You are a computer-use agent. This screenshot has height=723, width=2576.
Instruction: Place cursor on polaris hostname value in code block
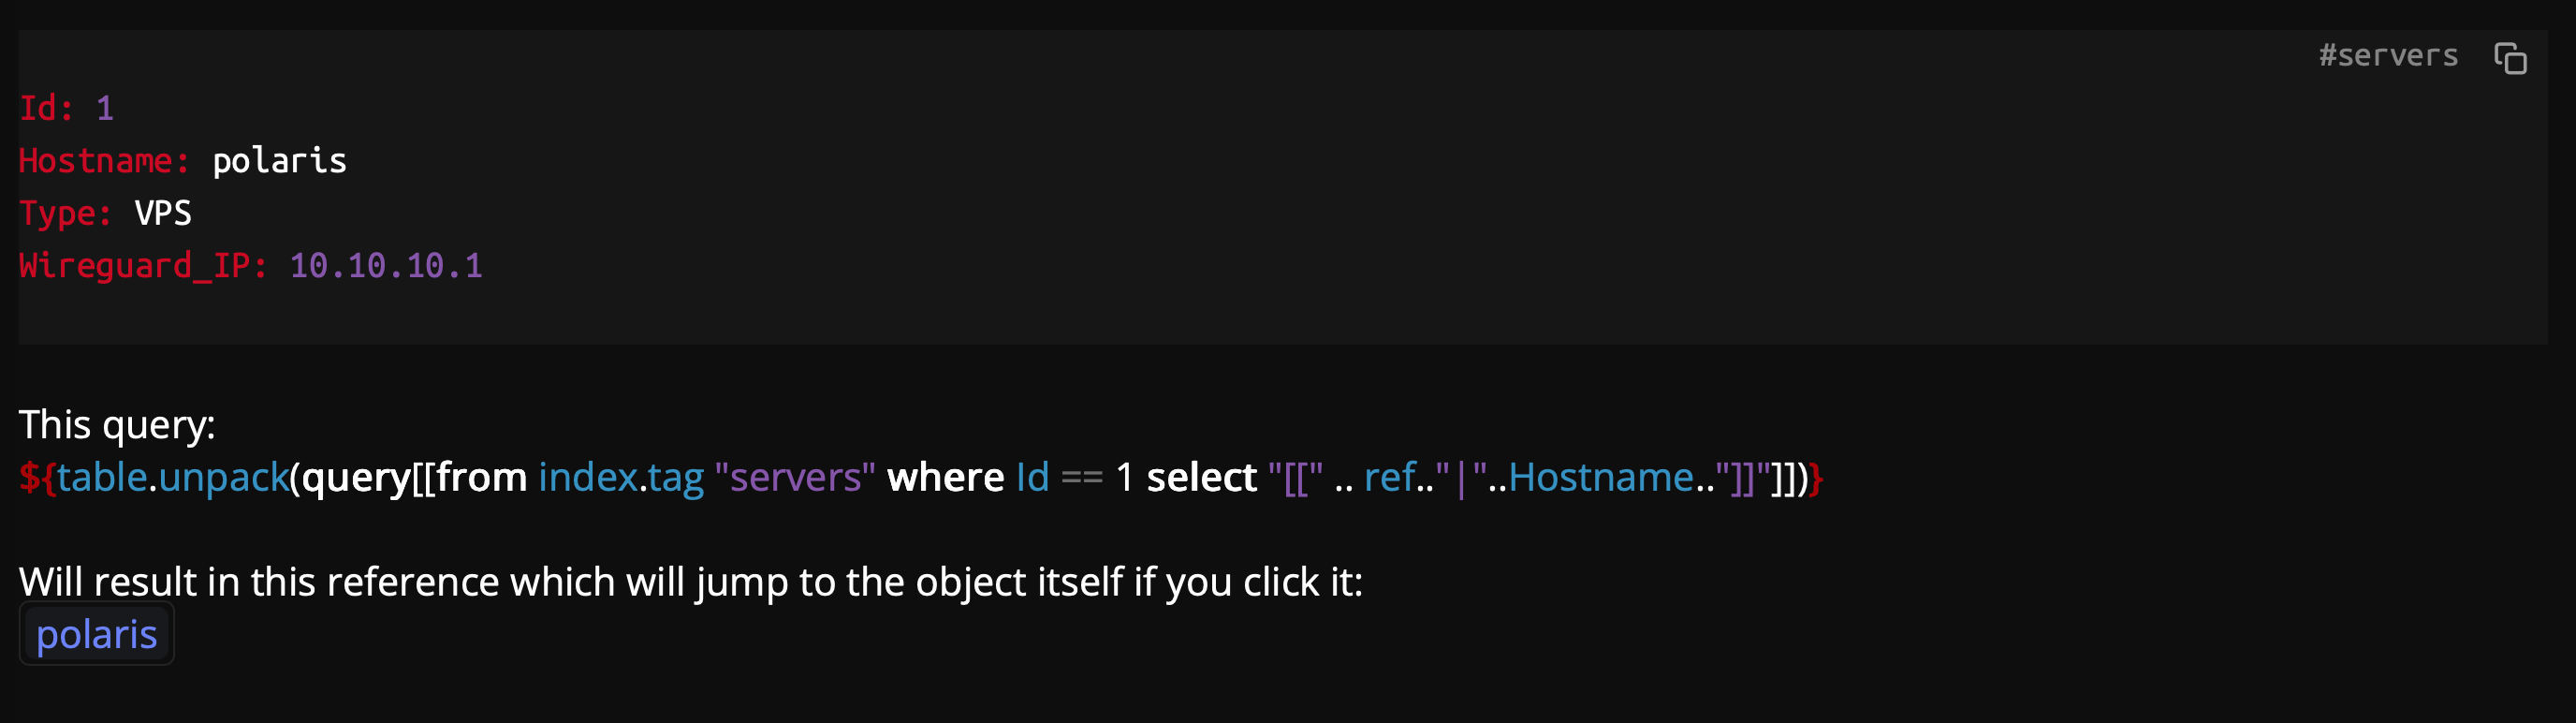(x=279, y=161)
